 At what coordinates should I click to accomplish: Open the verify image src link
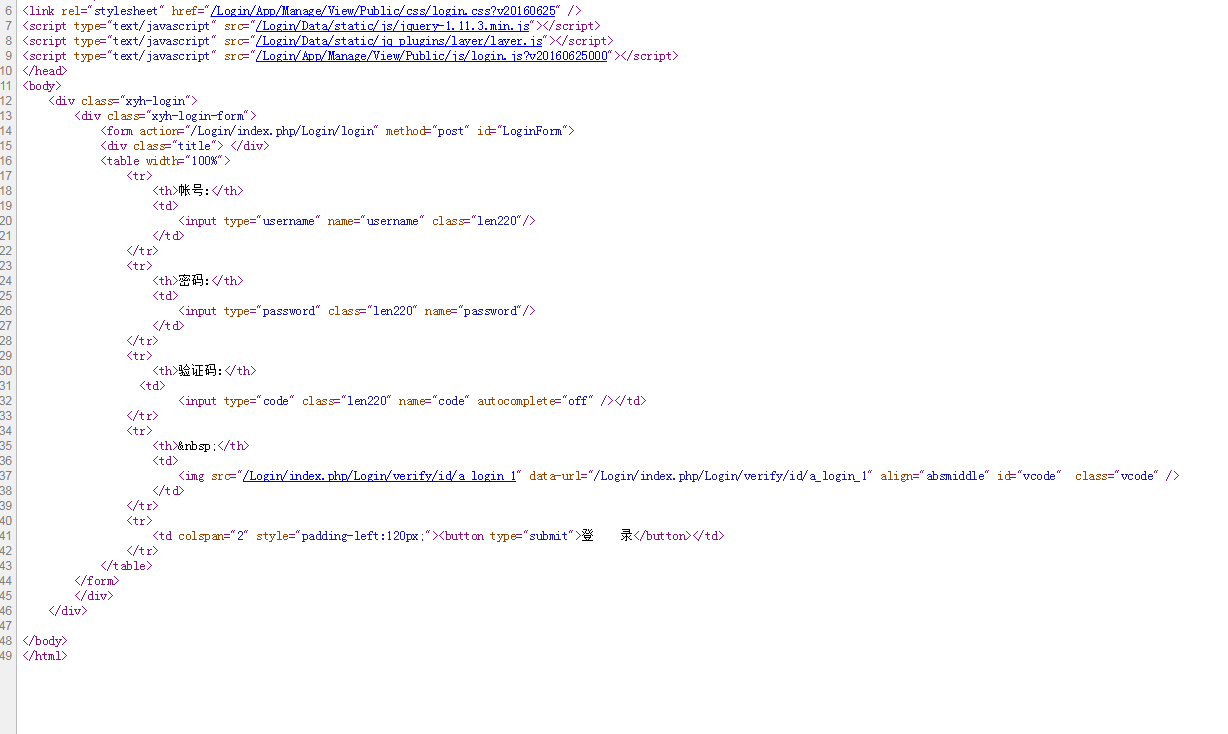(x=380, y=476)
